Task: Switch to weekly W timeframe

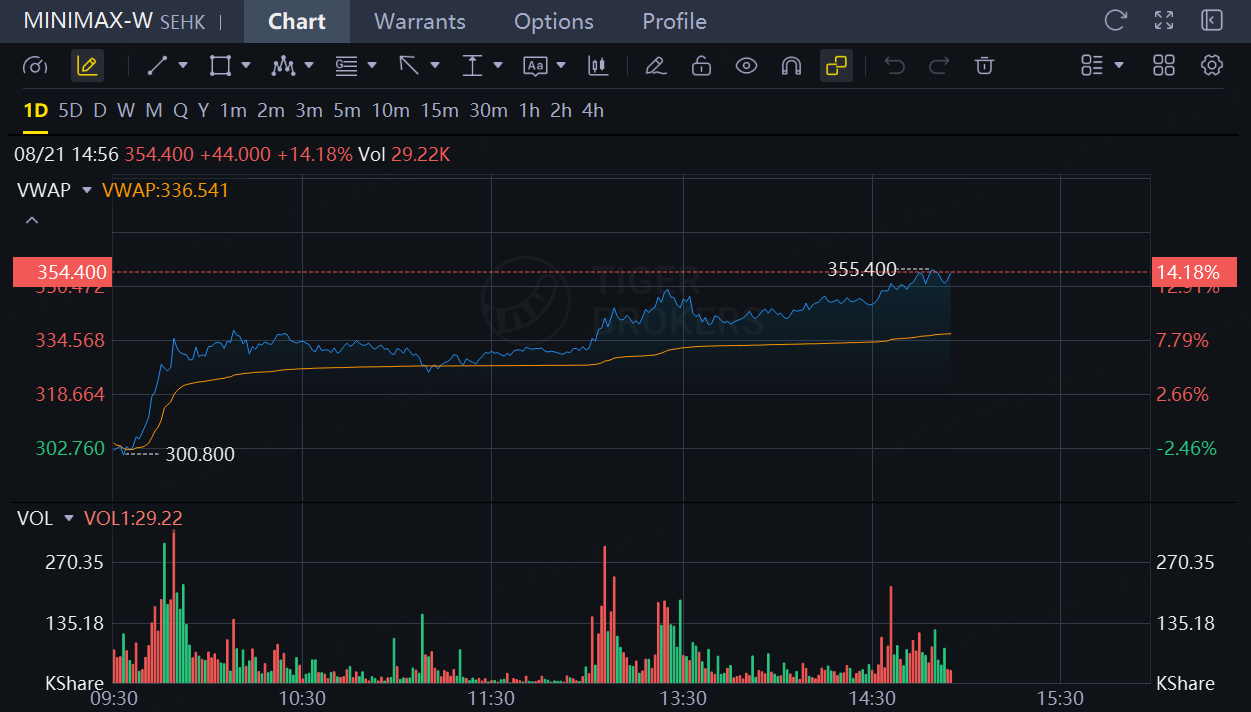Action: [x=126, y=111]
